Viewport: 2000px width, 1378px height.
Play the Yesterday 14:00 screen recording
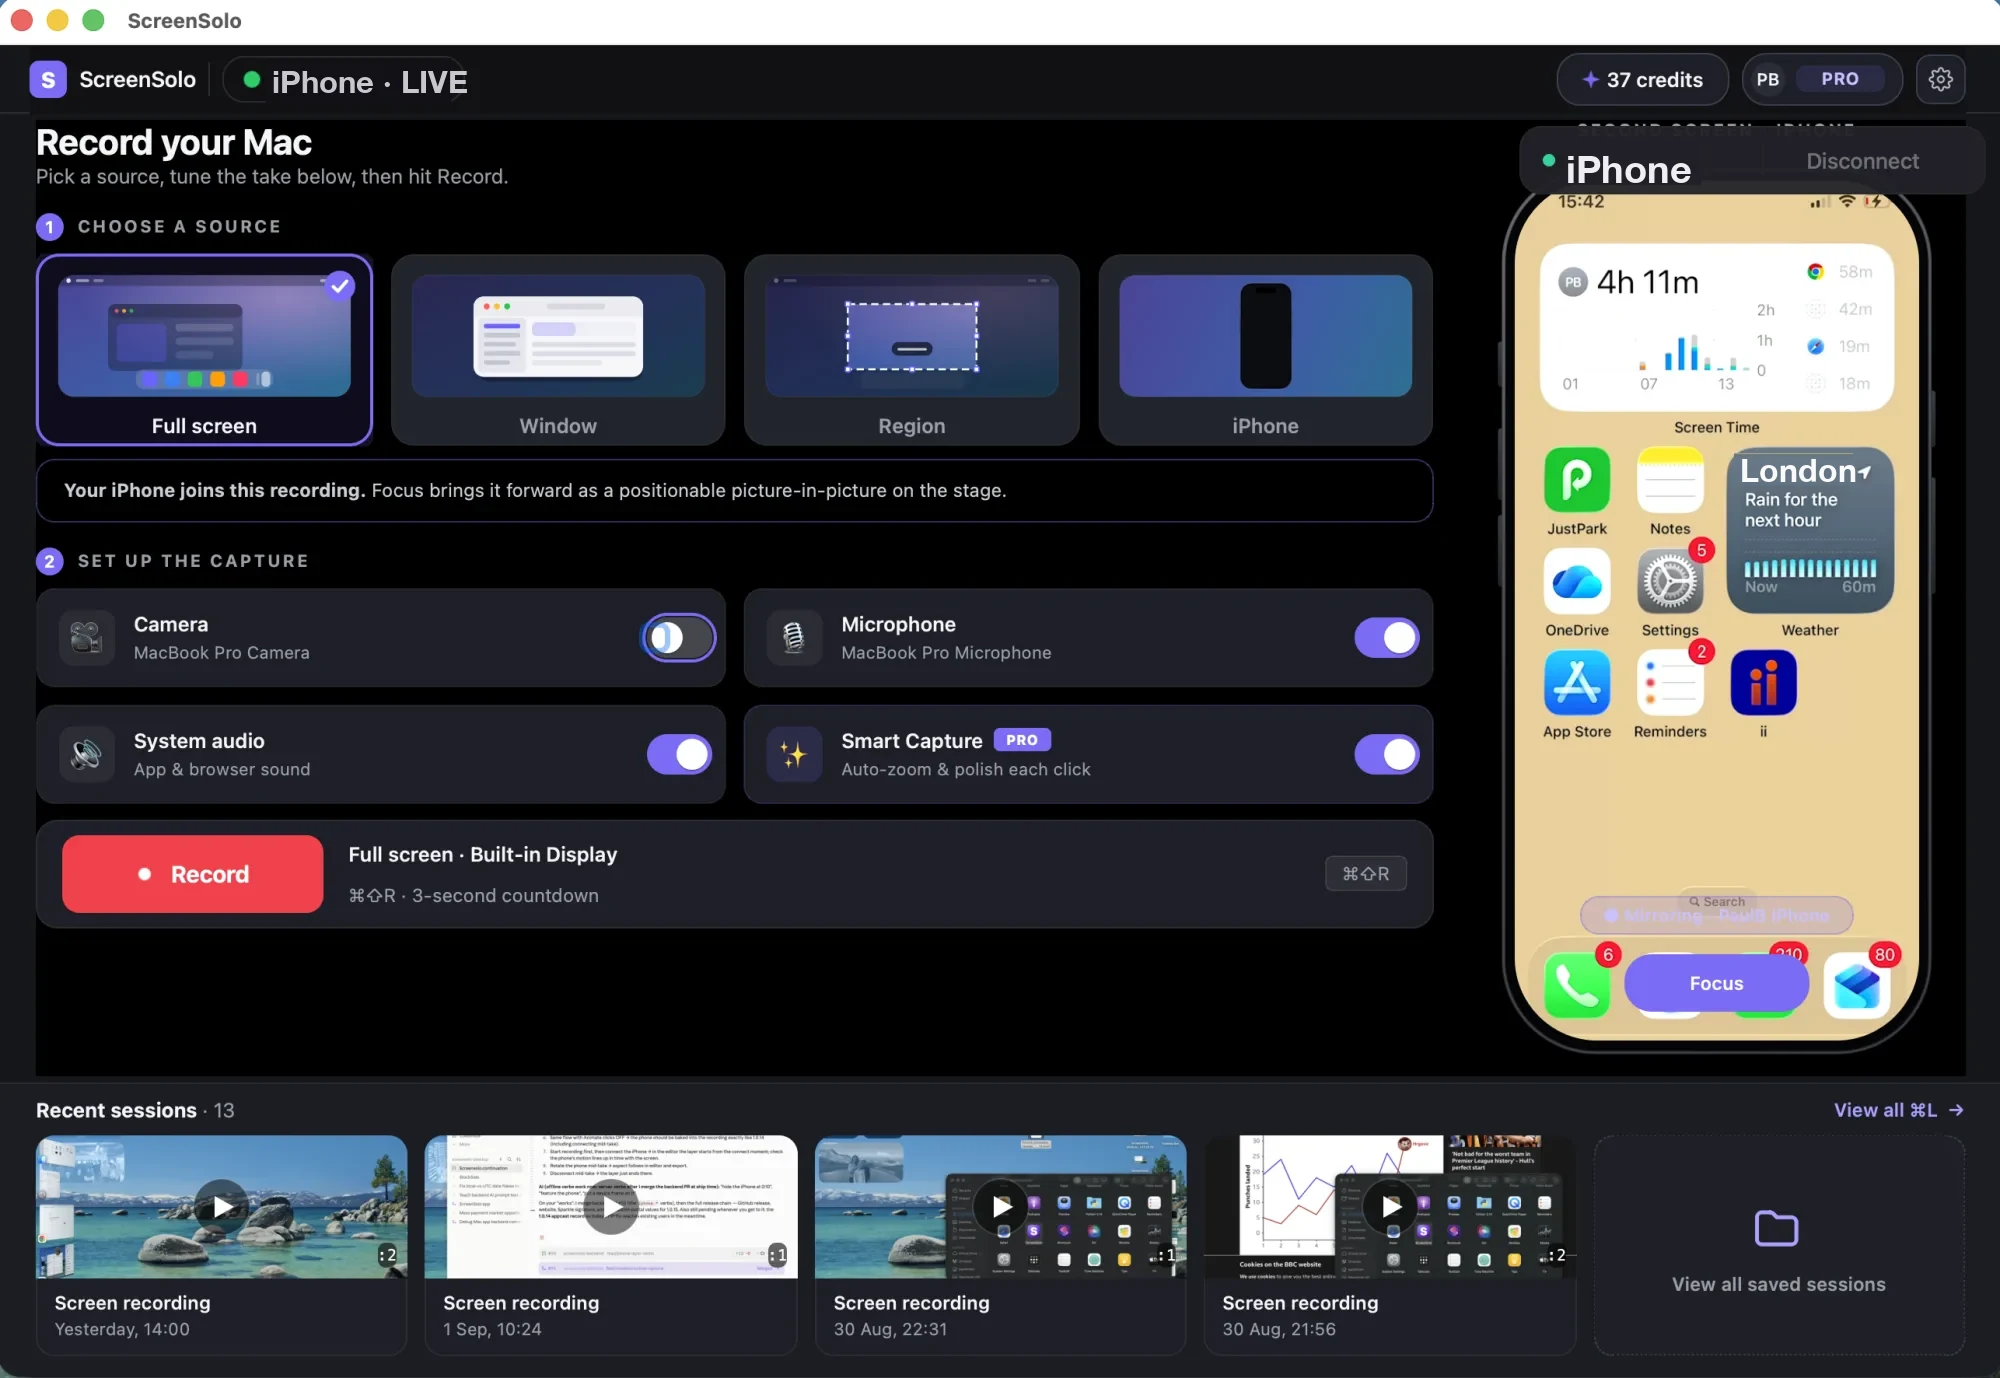(222, 1206)
